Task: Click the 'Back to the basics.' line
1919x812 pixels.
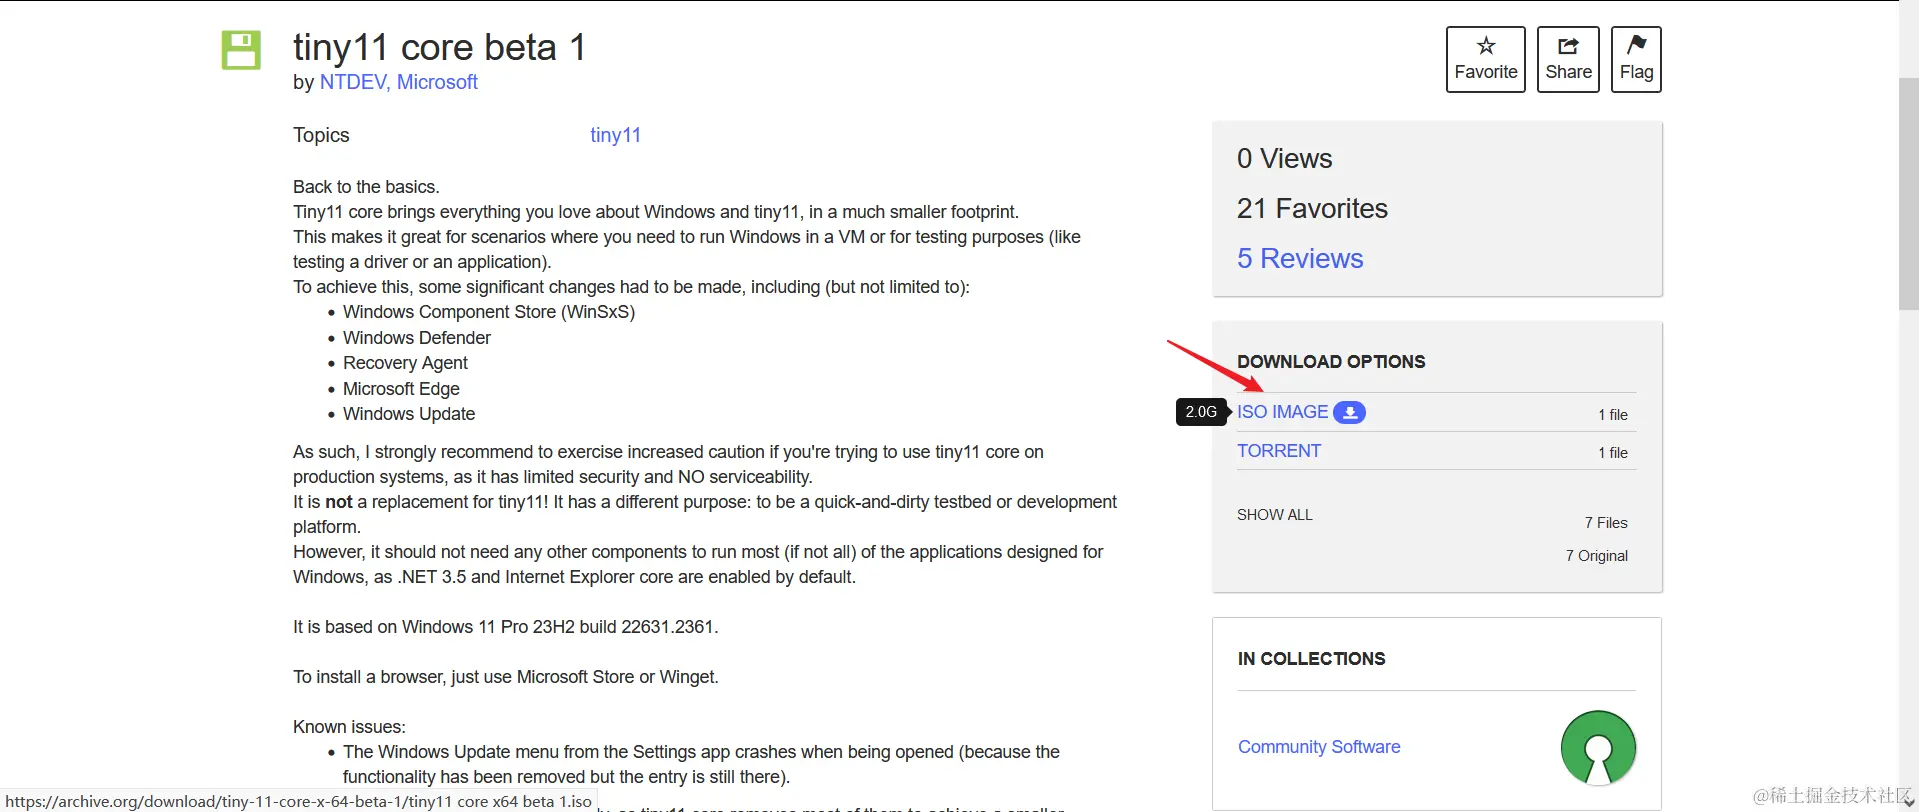Action: coord(366,187)
